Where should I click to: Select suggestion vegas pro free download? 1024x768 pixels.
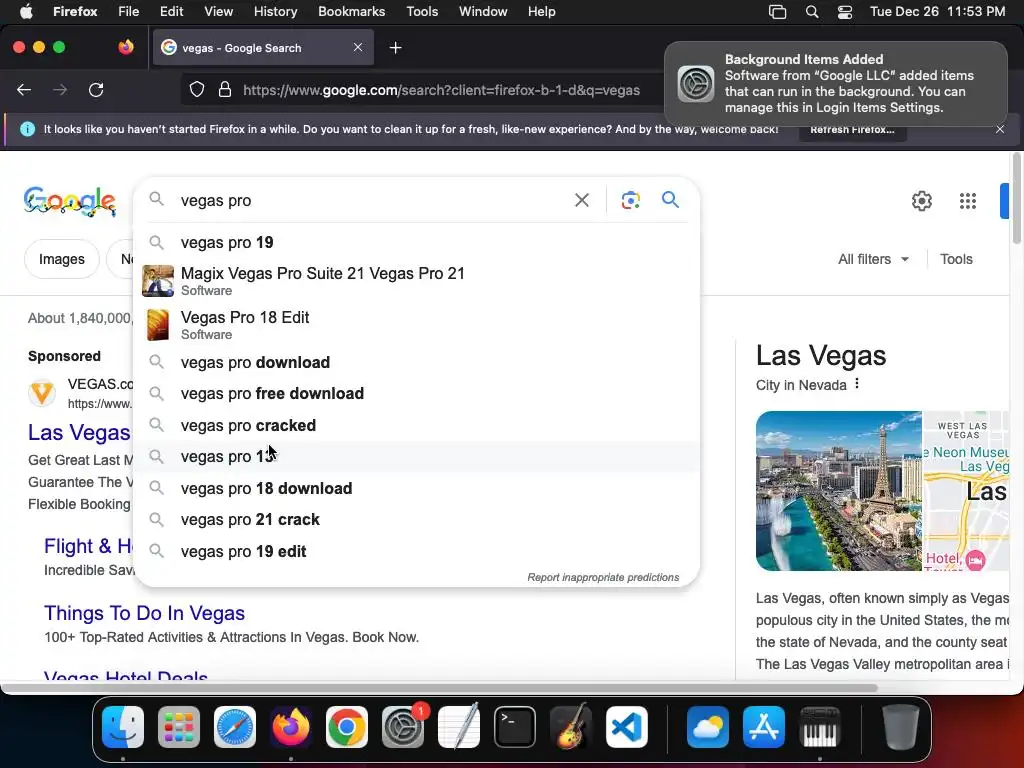[417, 393]
